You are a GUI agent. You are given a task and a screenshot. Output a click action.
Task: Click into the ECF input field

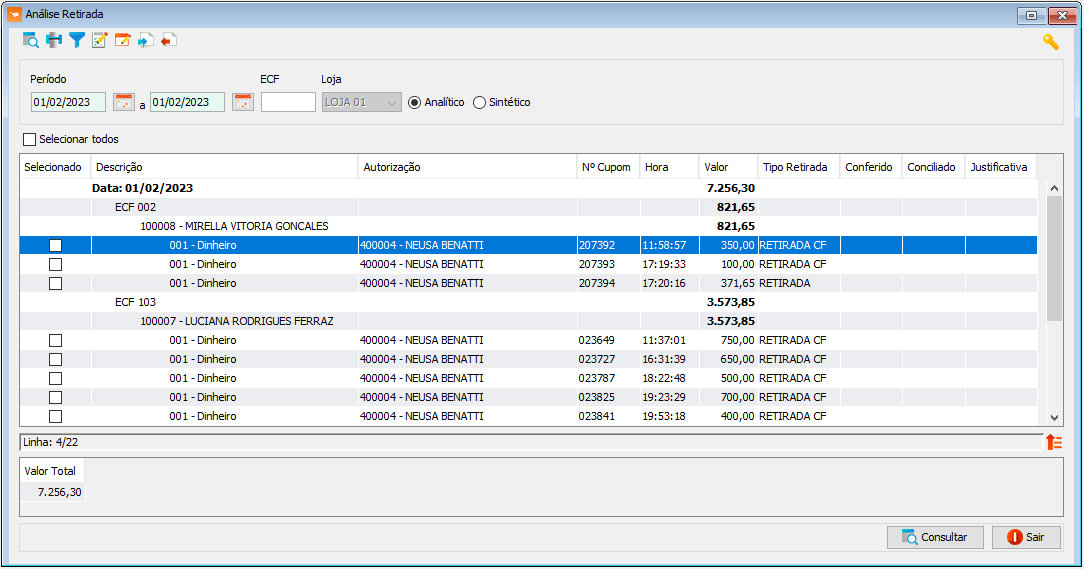tap(288, 102)
